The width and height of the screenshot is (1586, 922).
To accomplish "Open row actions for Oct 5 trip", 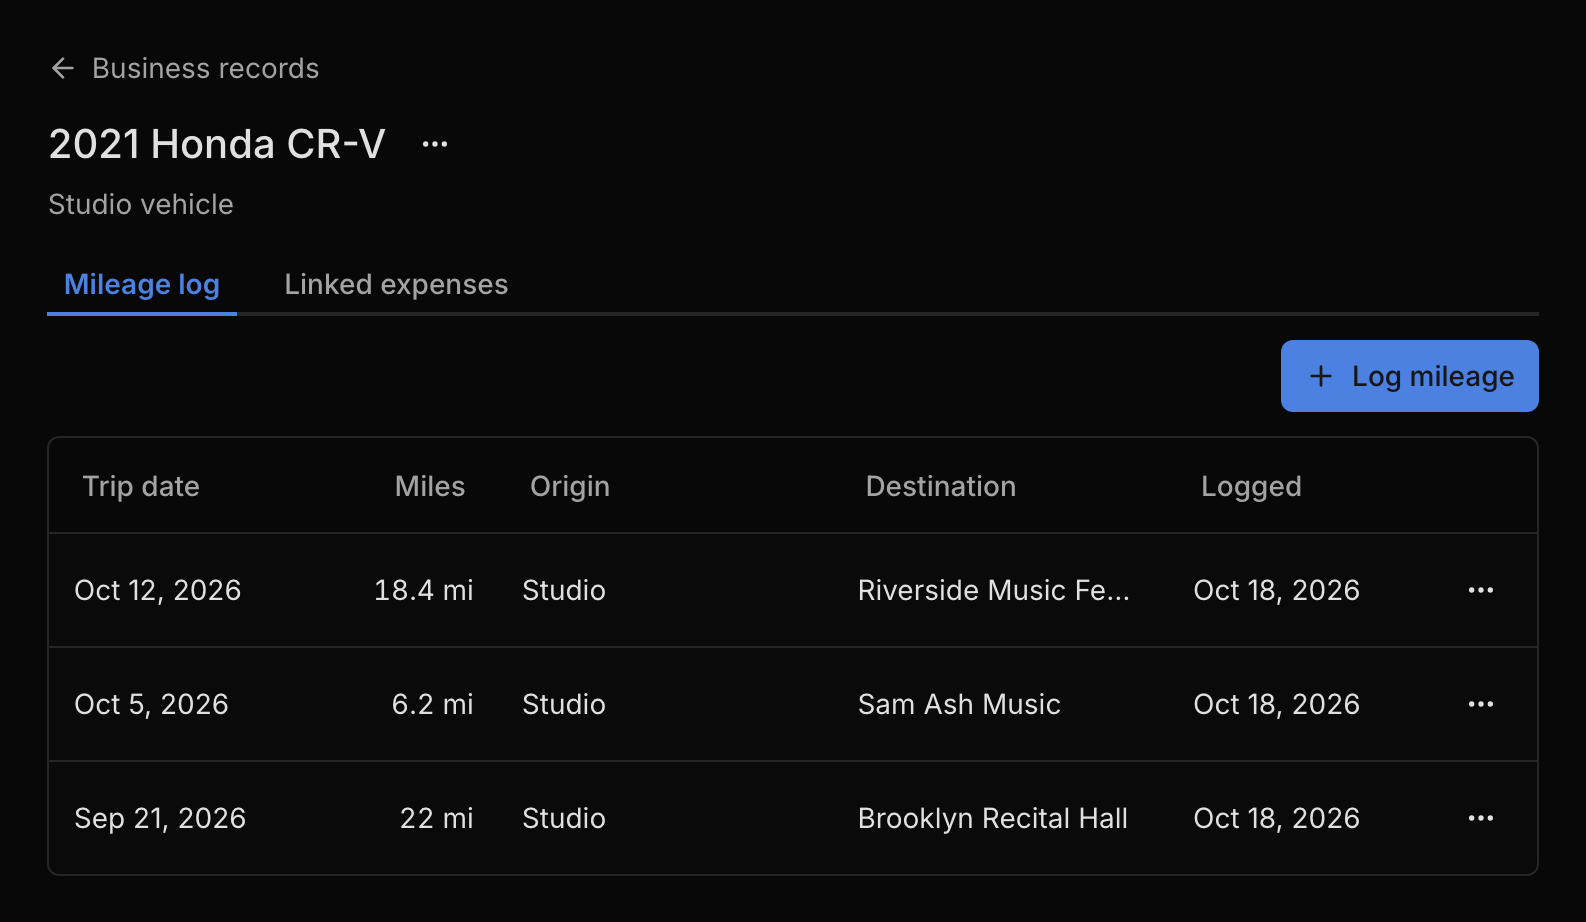I will (x=1481, y=704).
